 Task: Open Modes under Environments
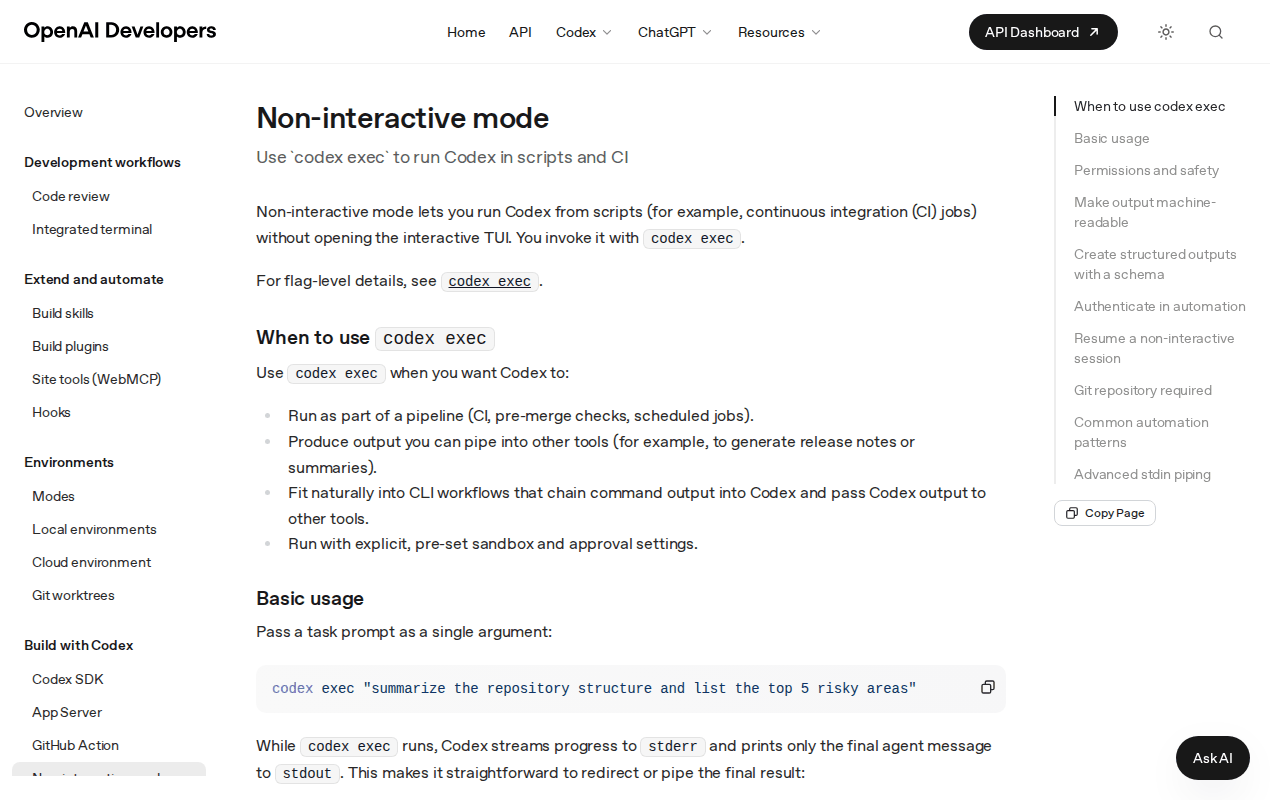[53, 496]
